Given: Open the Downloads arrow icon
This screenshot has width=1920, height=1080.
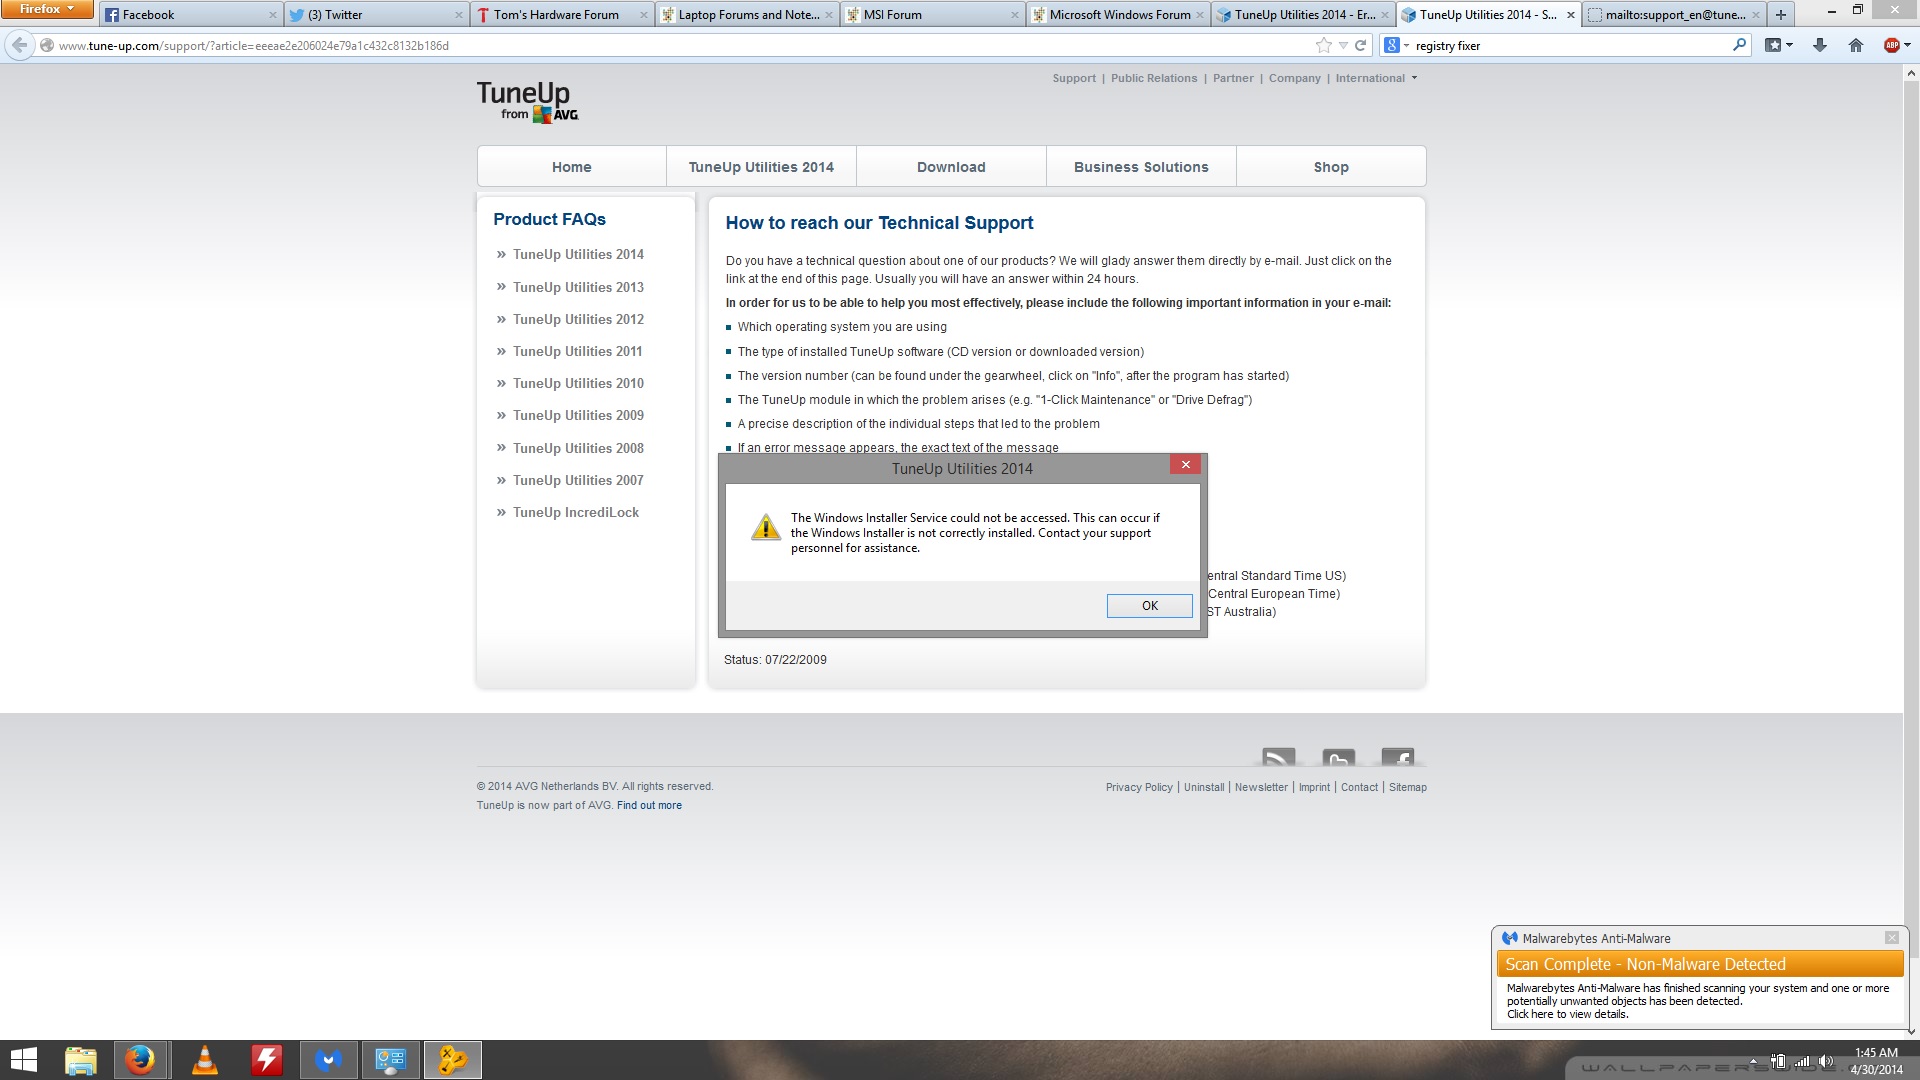Looking at the screenshot, I should (1820, 45).
